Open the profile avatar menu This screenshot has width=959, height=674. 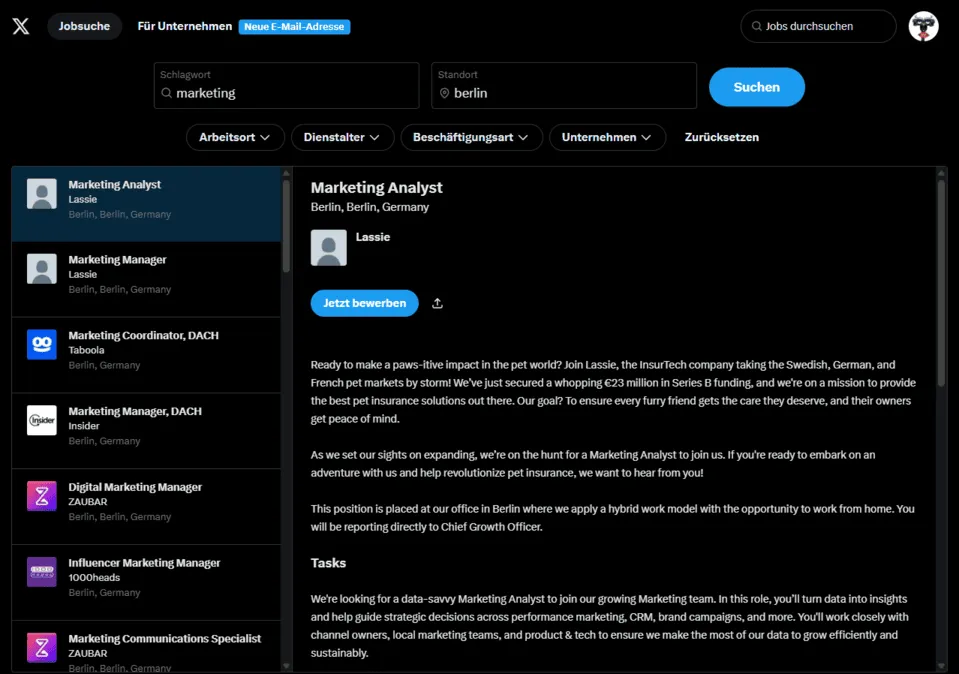922,26
